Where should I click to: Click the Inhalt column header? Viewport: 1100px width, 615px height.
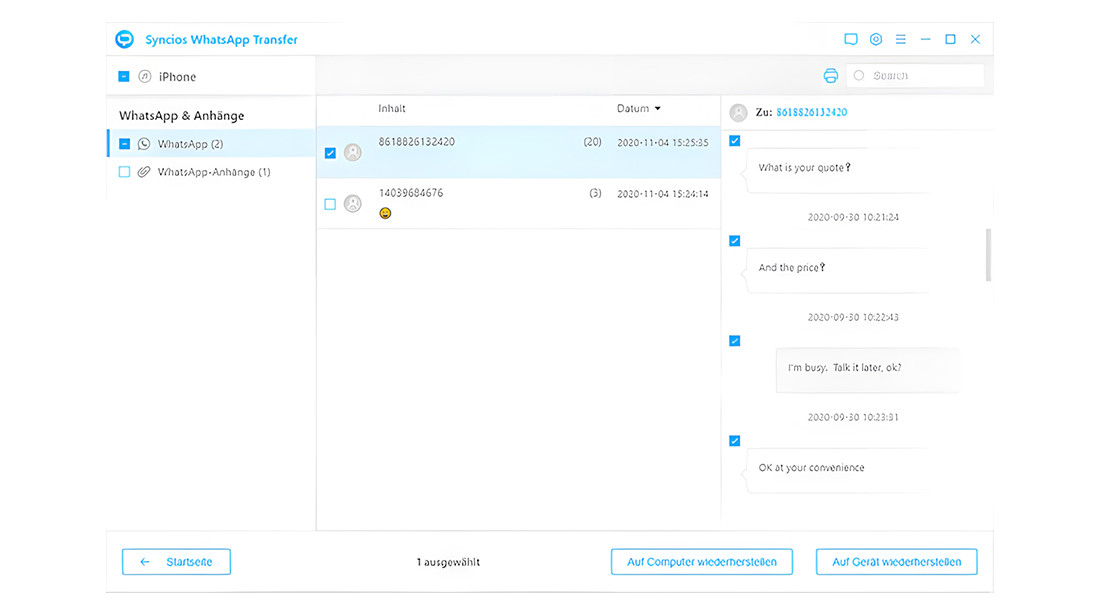(x=391, y=109)
